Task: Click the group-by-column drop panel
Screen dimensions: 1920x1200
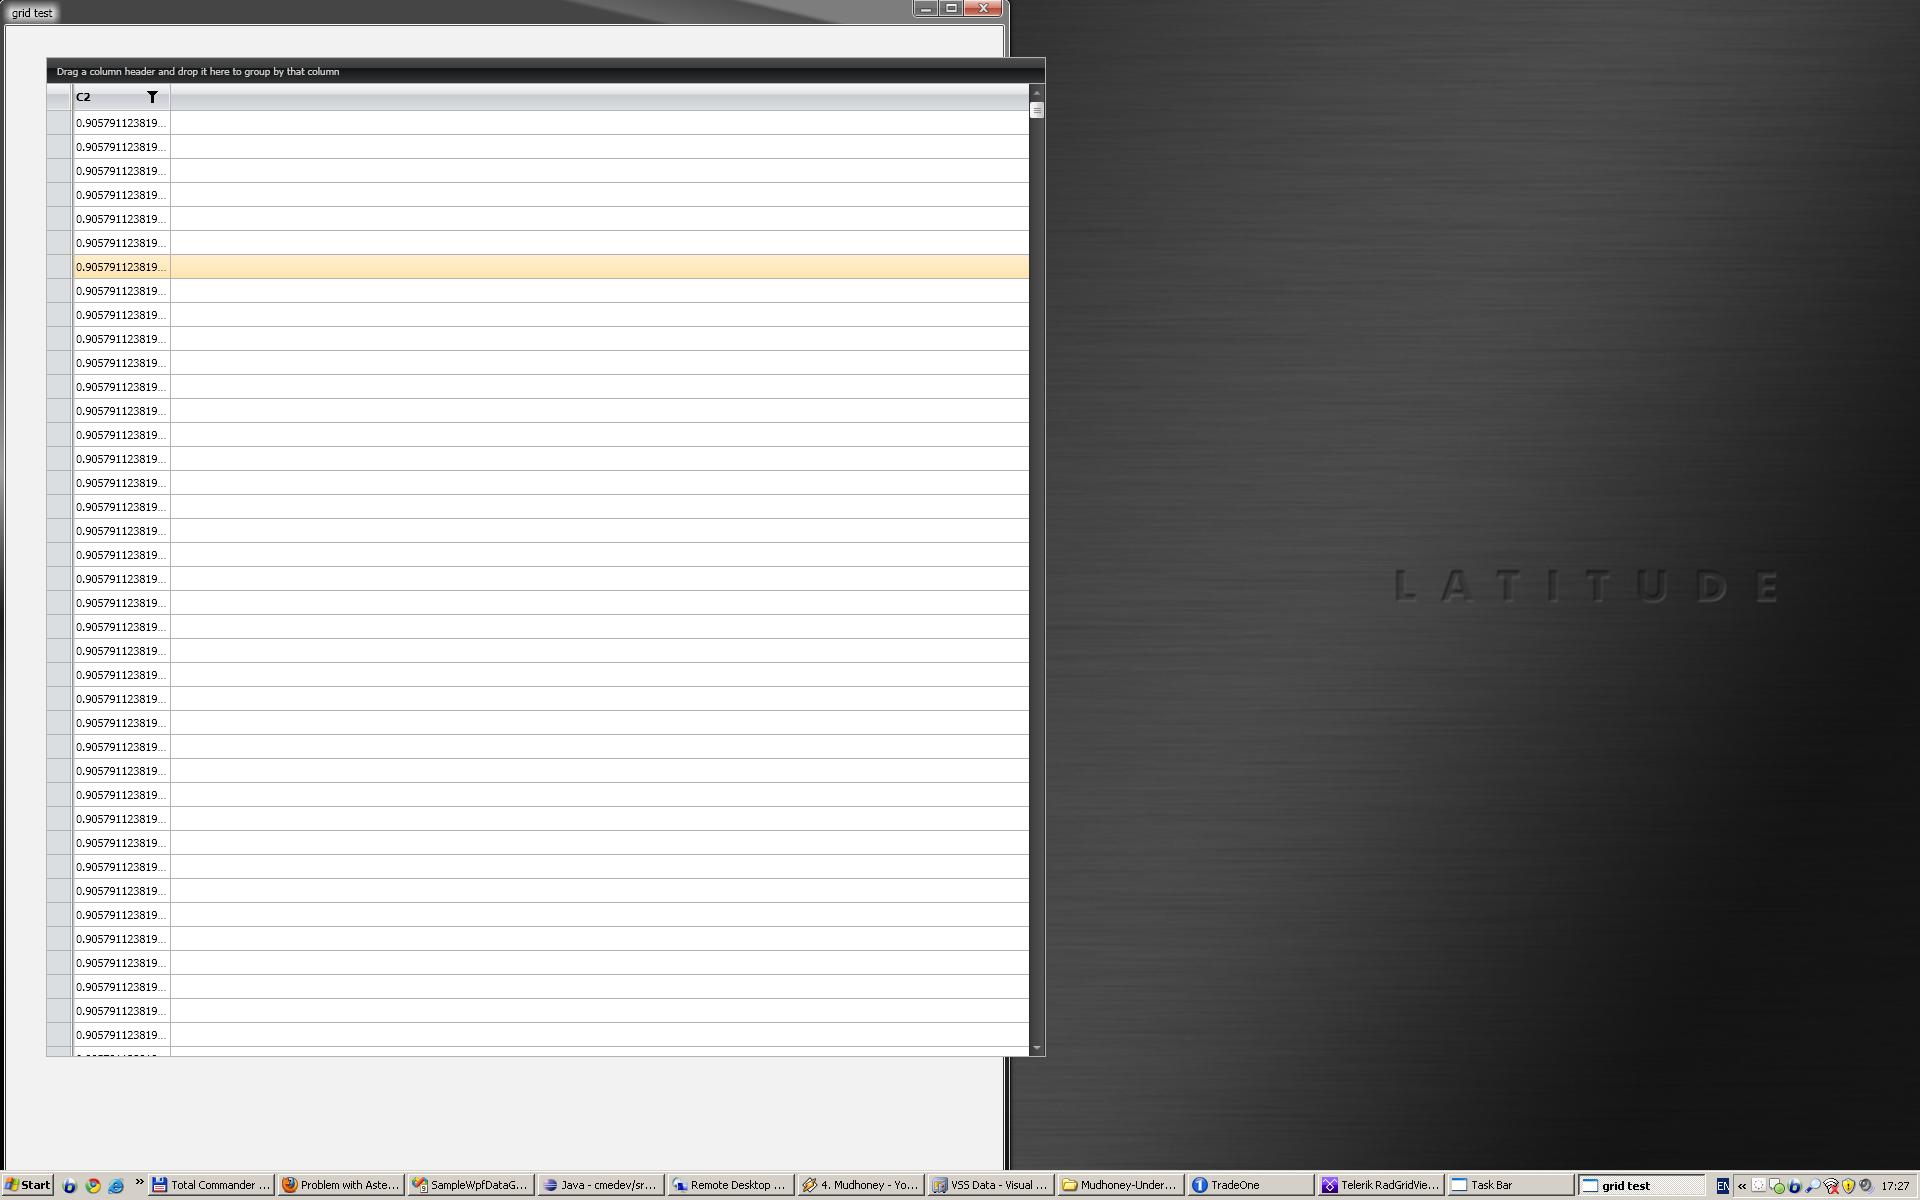Action: [545, 71]
